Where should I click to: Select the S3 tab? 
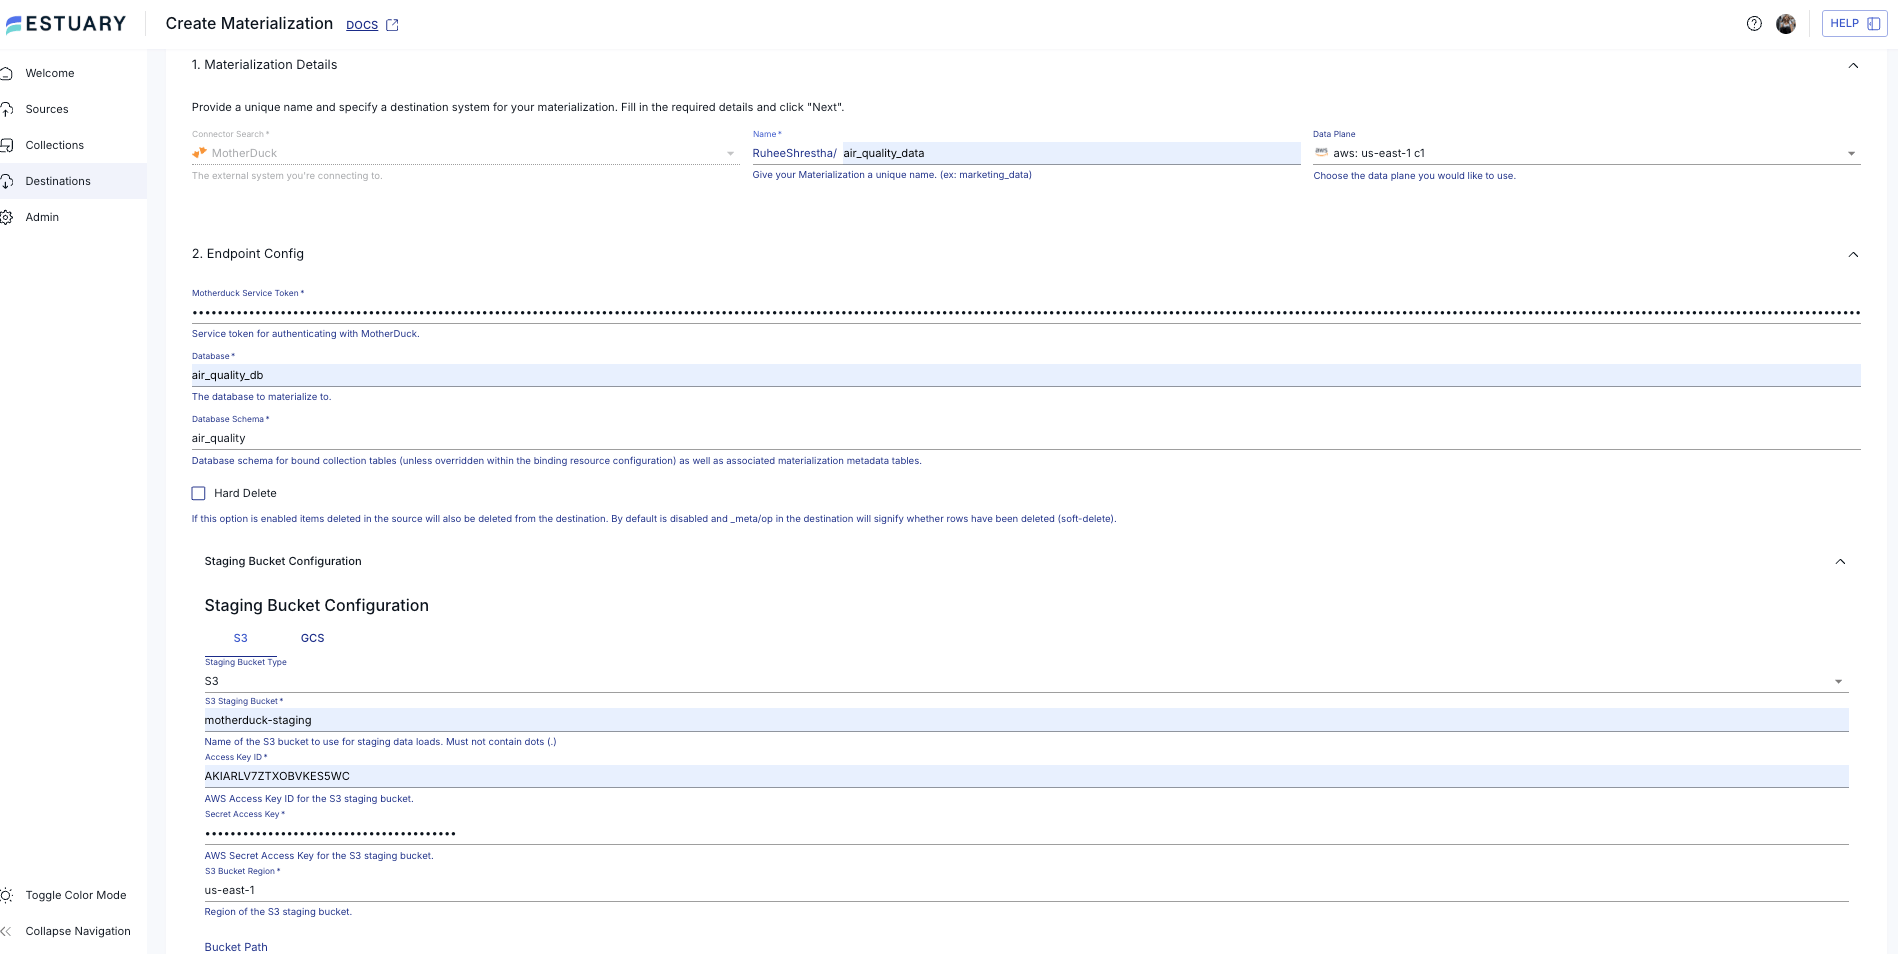pos(240,638)
